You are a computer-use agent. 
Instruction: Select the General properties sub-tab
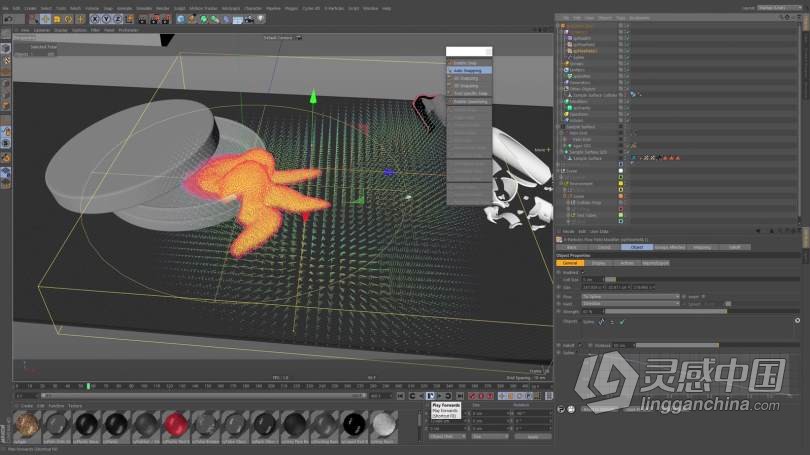[570, 263]
